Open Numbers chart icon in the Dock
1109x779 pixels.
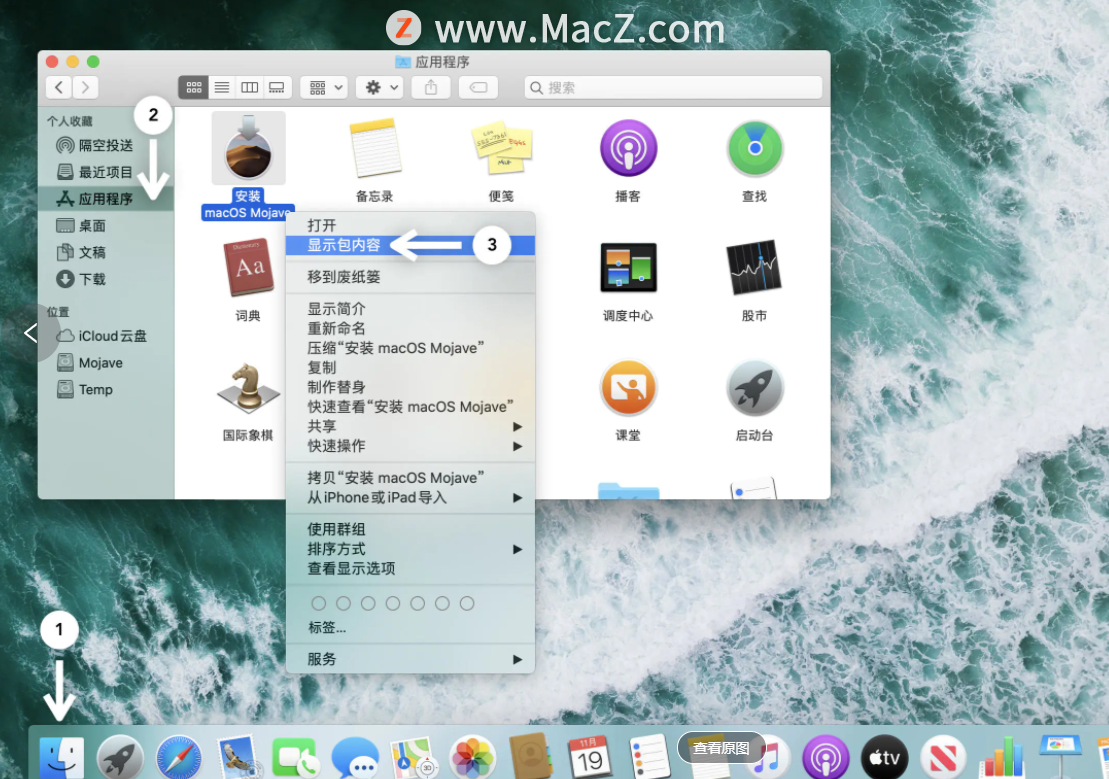click(x=1001, y=758)
